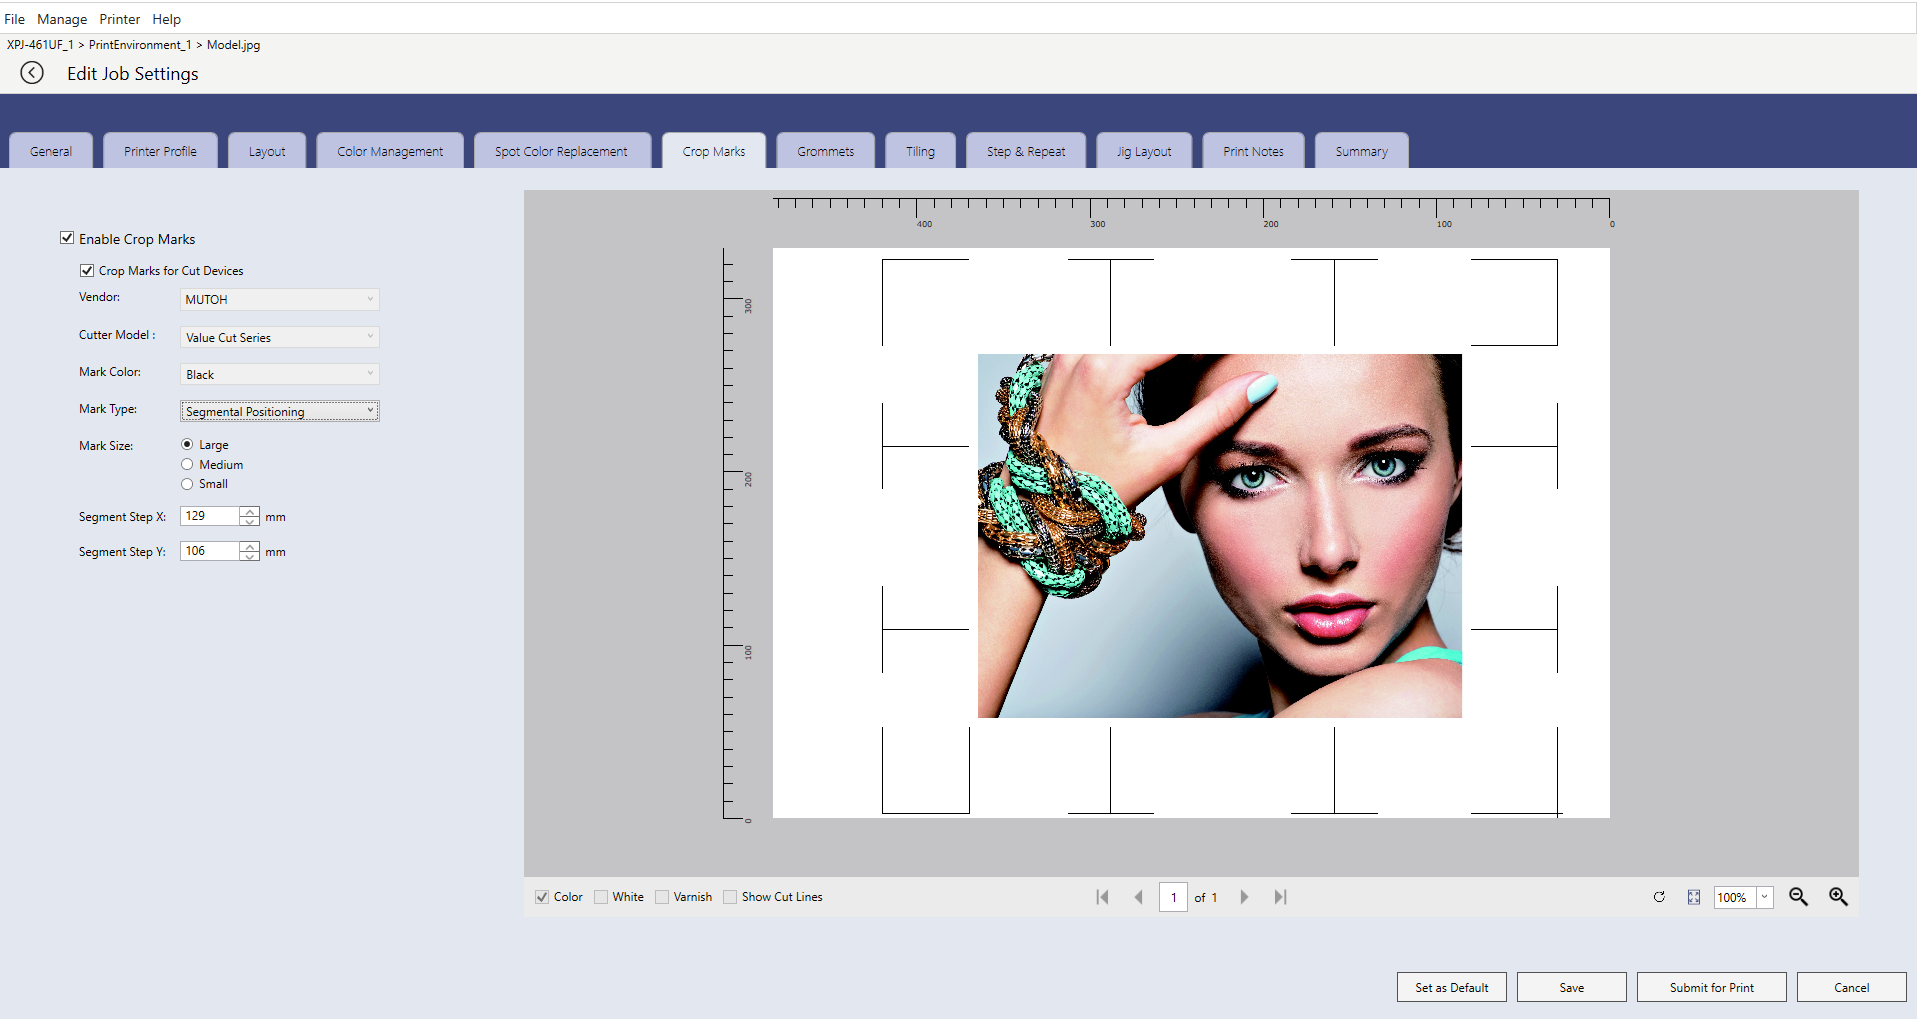Zoom in on the preview

coord(1839,897)
